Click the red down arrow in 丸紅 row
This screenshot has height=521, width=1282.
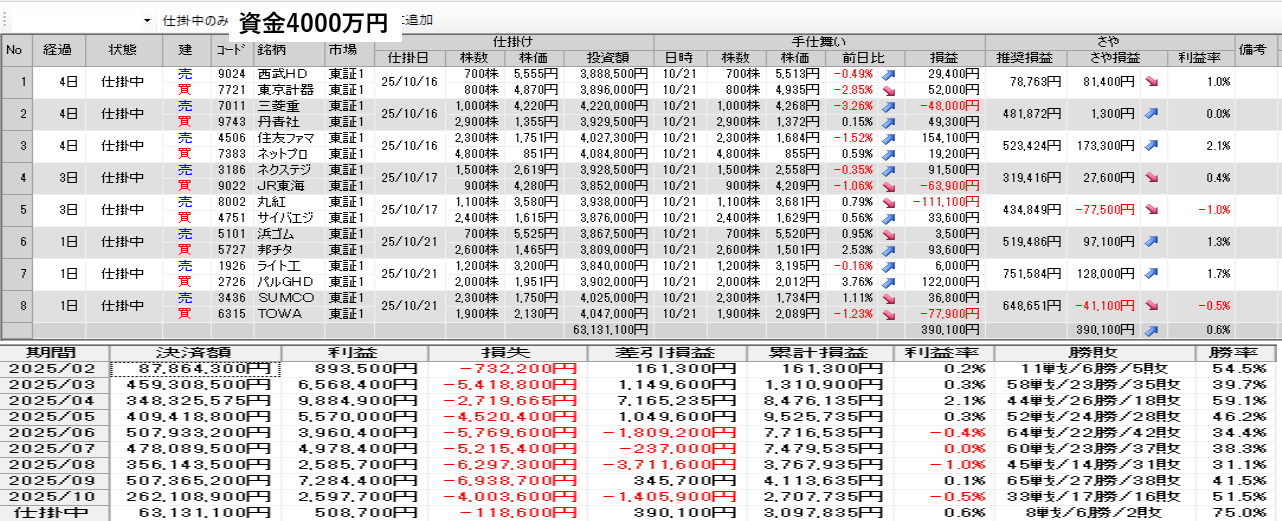pyautogui.click(x=886, y=201)
